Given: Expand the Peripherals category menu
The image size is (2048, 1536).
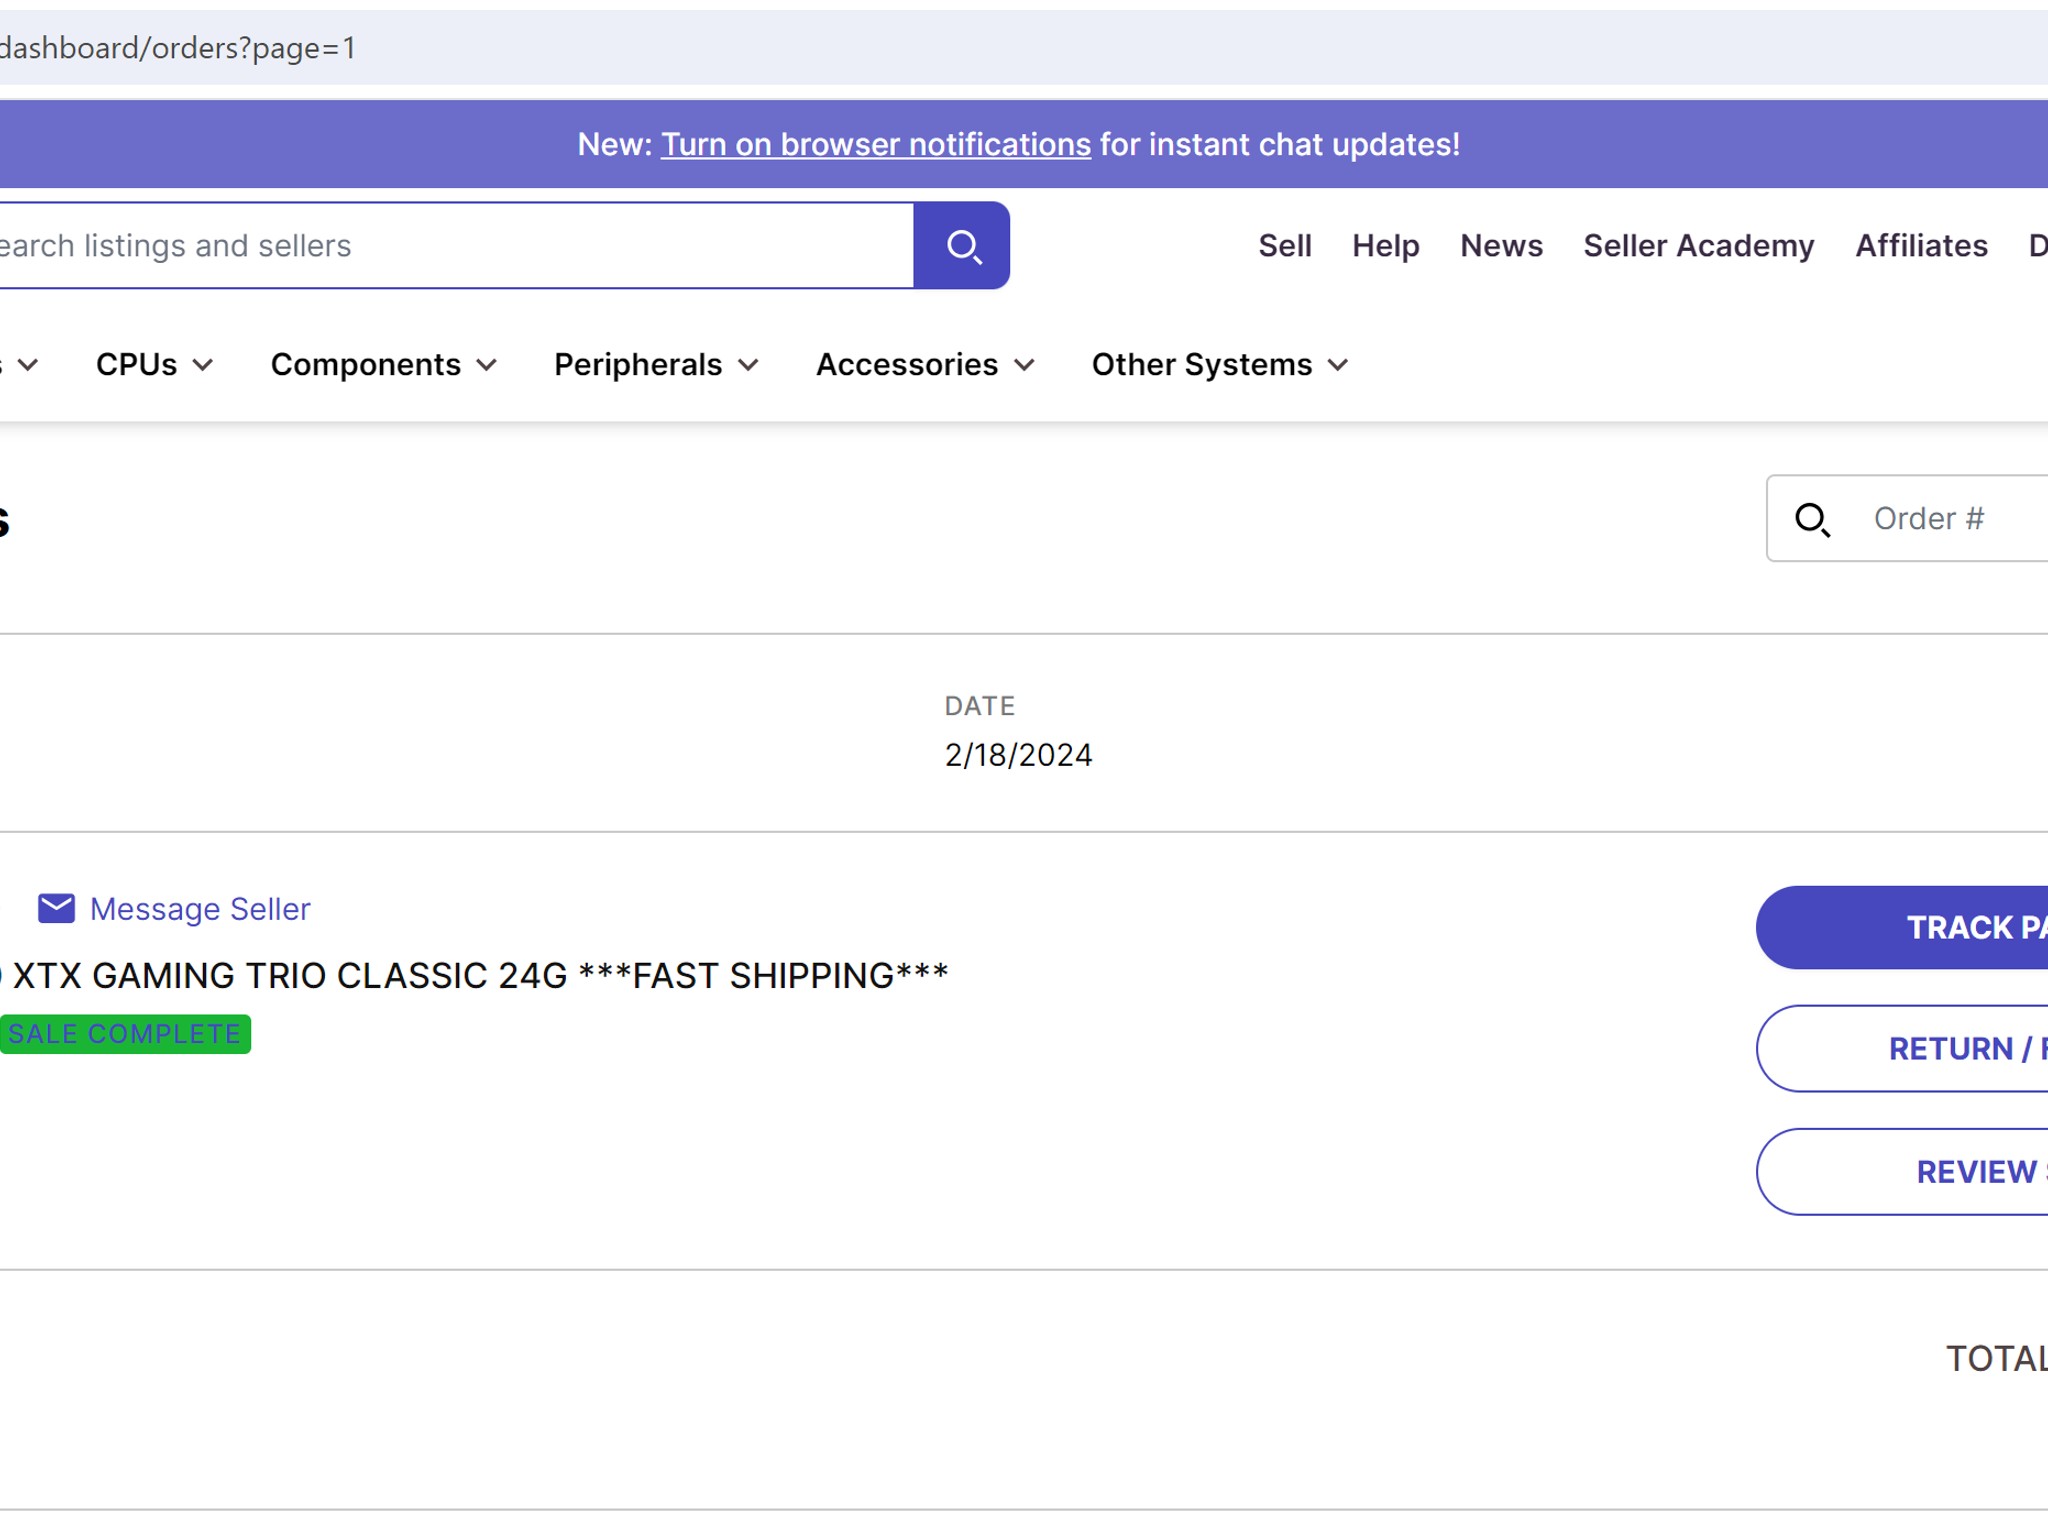Looking at the screenshot, I should coord(657,365).
